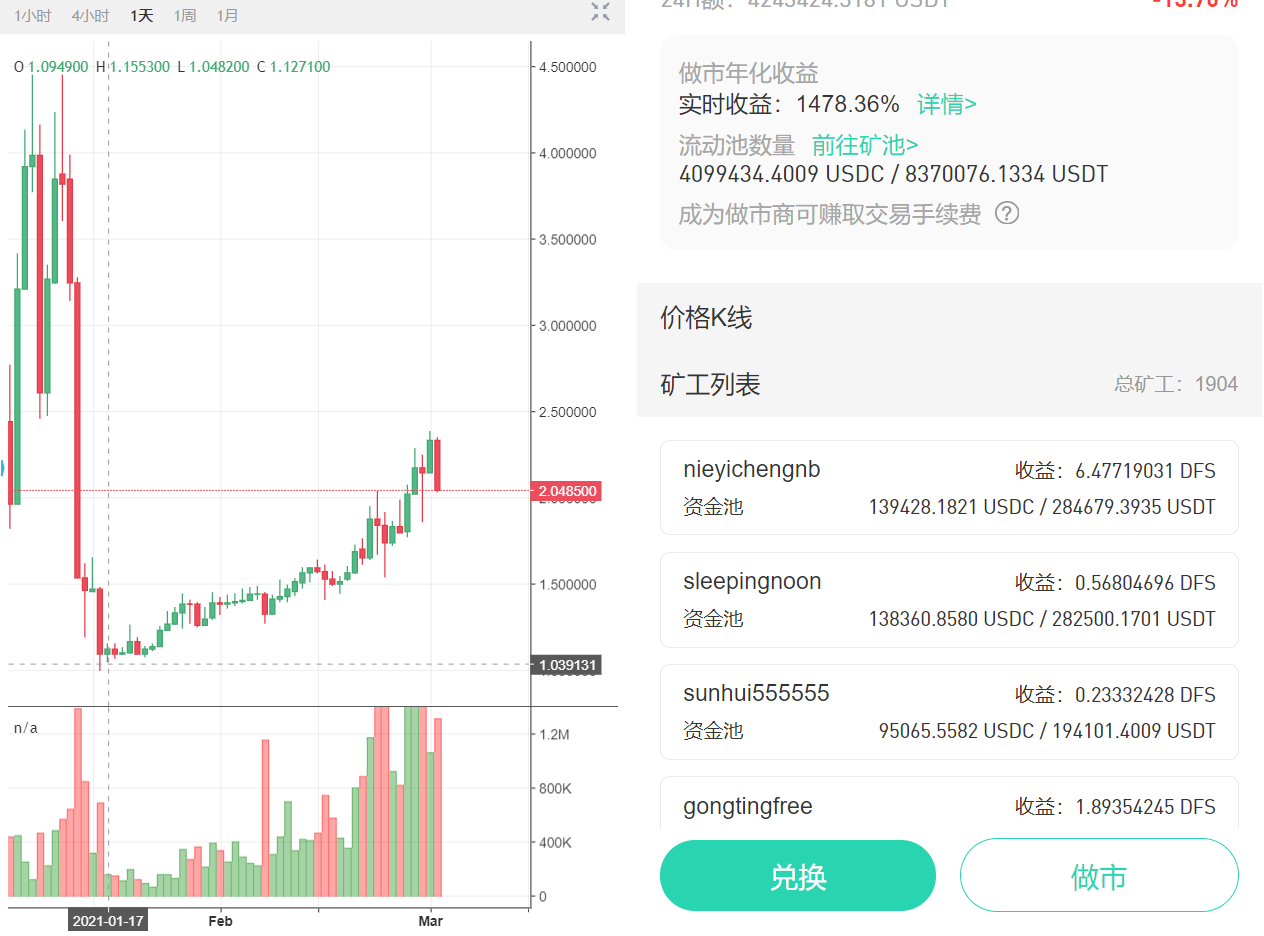The width and height of the screenshot is (1264, 936).
Task: Click the 前往矿池 link
Action: 864,145
